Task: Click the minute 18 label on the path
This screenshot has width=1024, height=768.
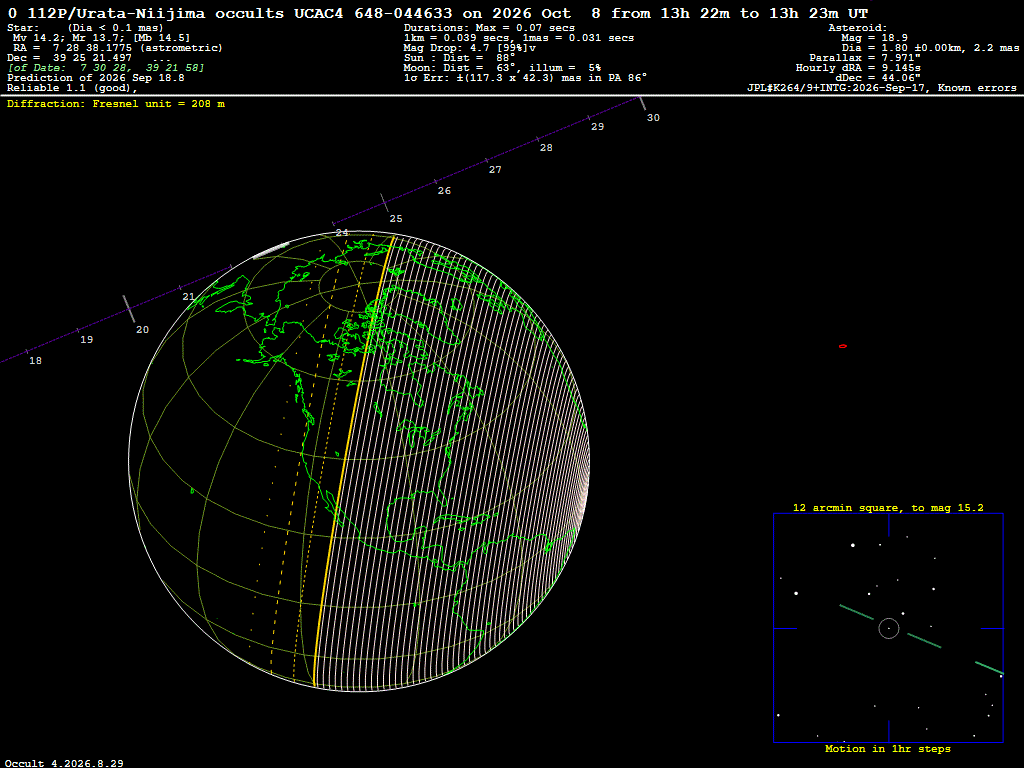Action: [x=35, y=360]
